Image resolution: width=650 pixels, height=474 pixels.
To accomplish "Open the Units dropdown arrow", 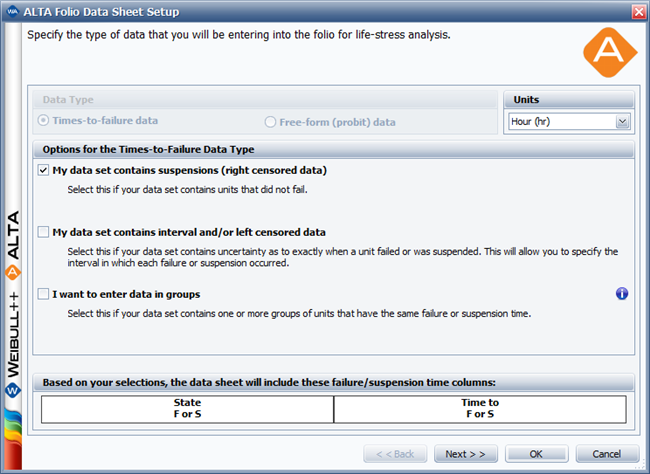I will (x=623, y=121).
